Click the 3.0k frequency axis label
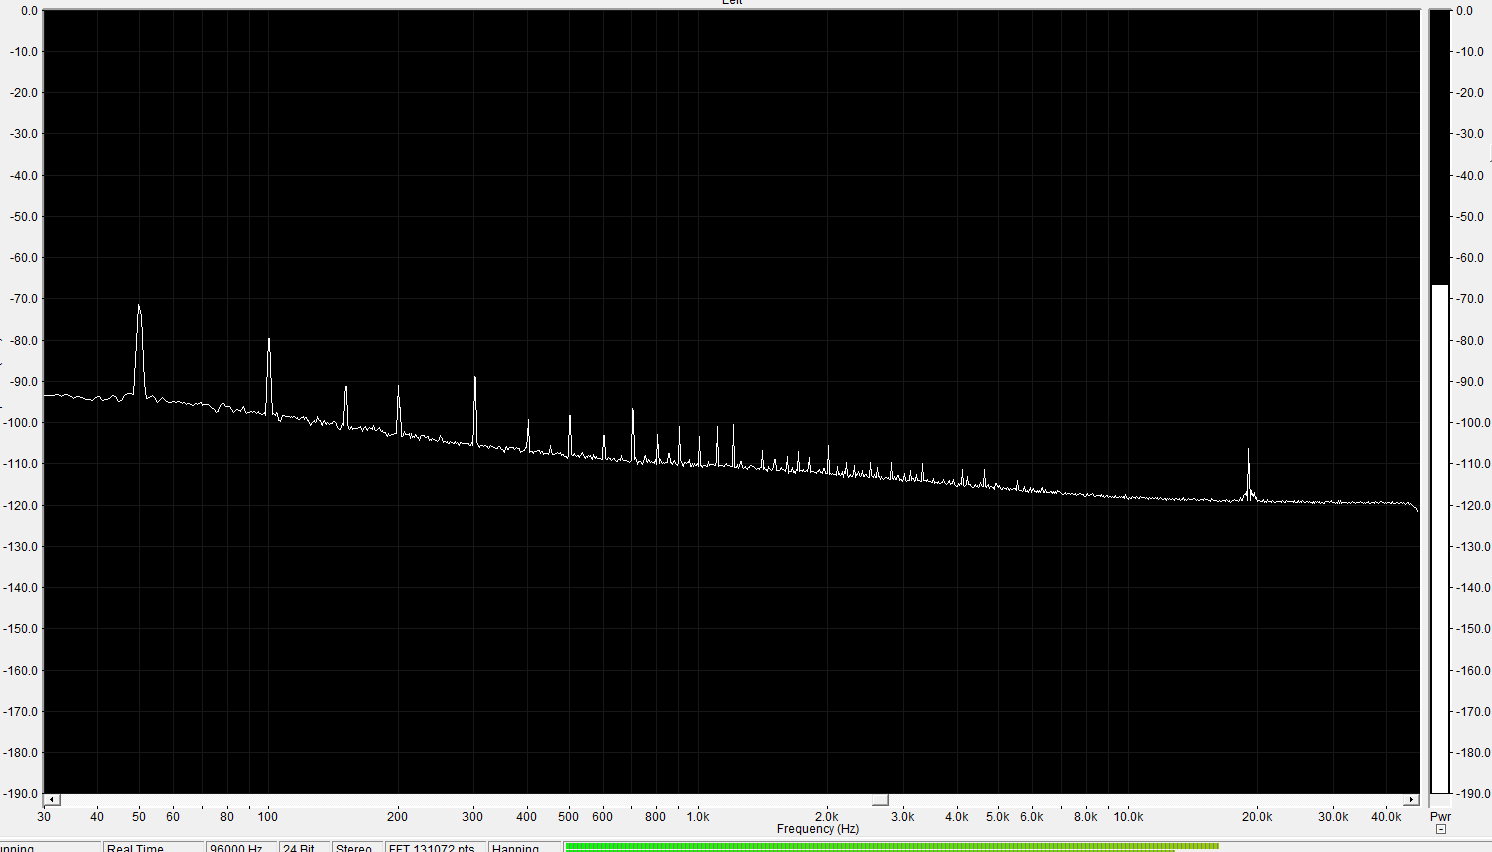Image resolution: width=1492 pixels, height=852 pixels. pos(903,817)
